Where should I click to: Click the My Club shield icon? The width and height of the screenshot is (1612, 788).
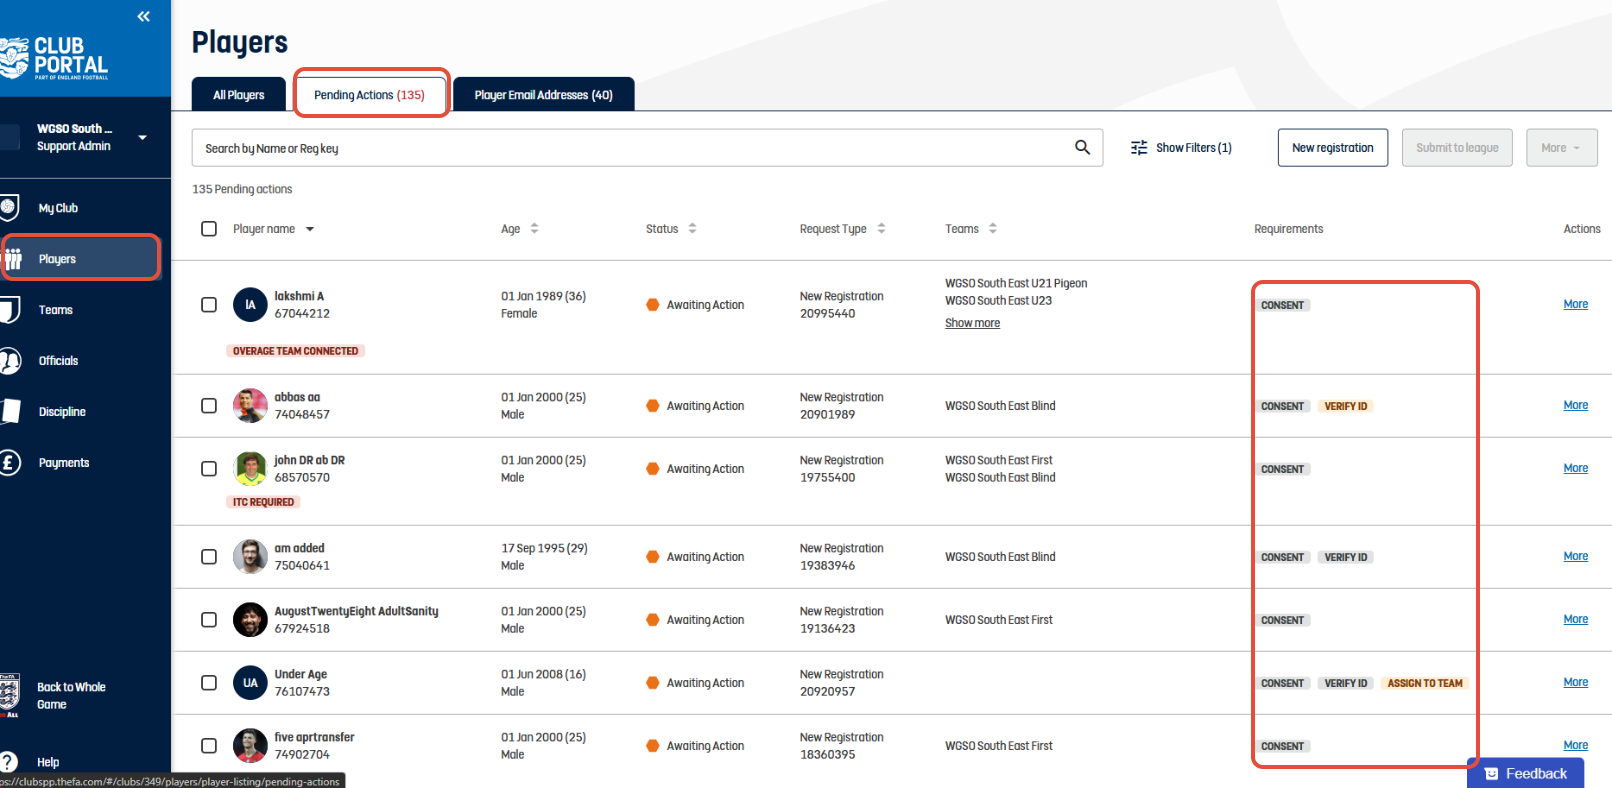coord(9,208)
